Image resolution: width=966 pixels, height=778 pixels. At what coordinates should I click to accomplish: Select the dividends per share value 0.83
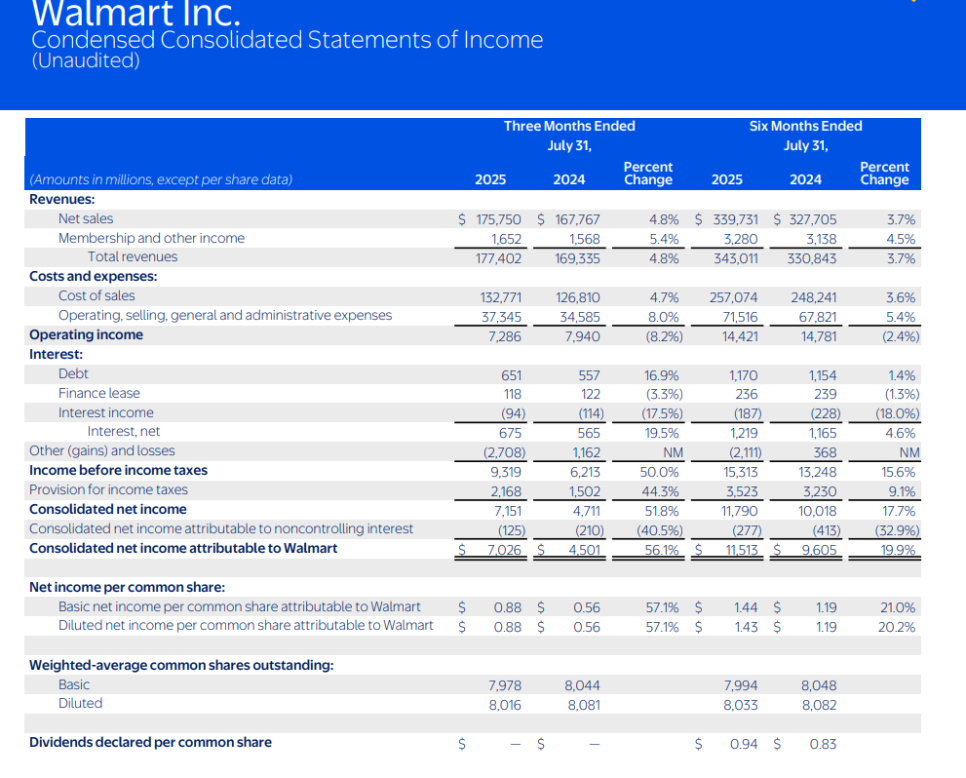[823, 744]
